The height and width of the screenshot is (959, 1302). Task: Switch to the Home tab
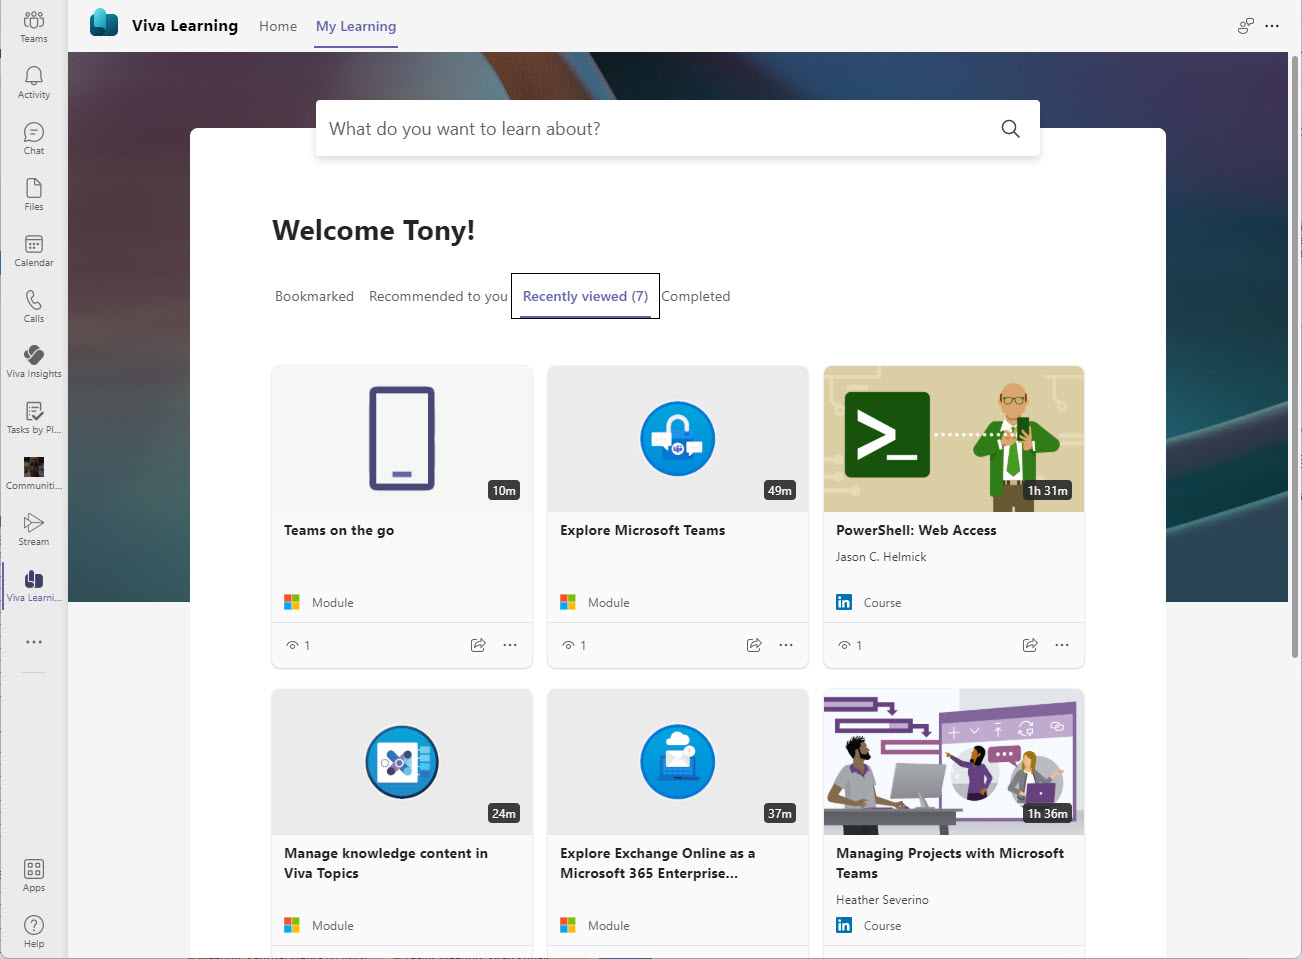[x=277, y=26]
